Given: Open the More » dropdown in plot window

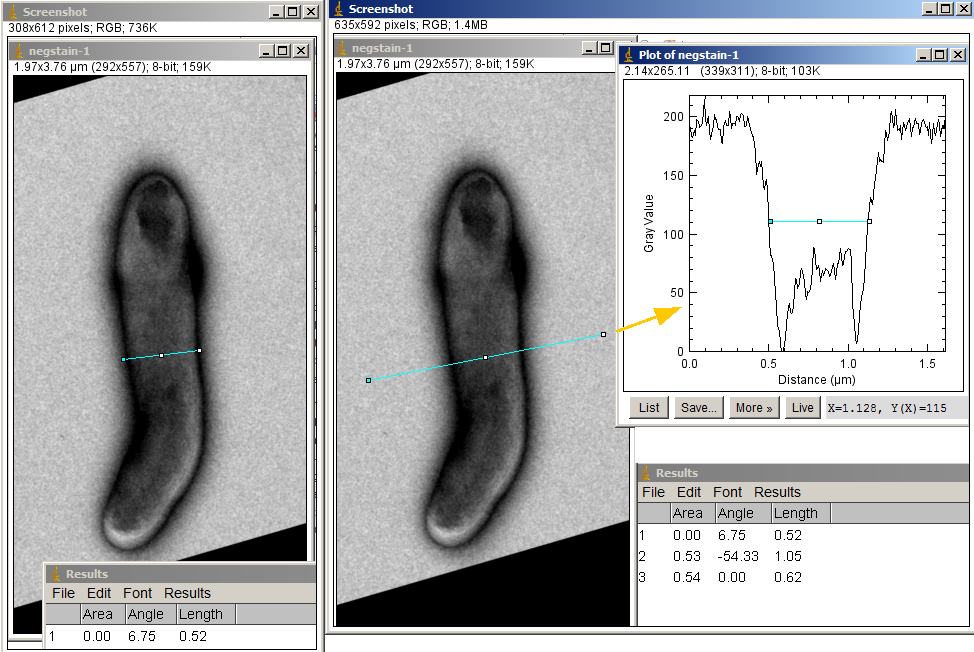Looking at the screenshot, I should point(754,407).
